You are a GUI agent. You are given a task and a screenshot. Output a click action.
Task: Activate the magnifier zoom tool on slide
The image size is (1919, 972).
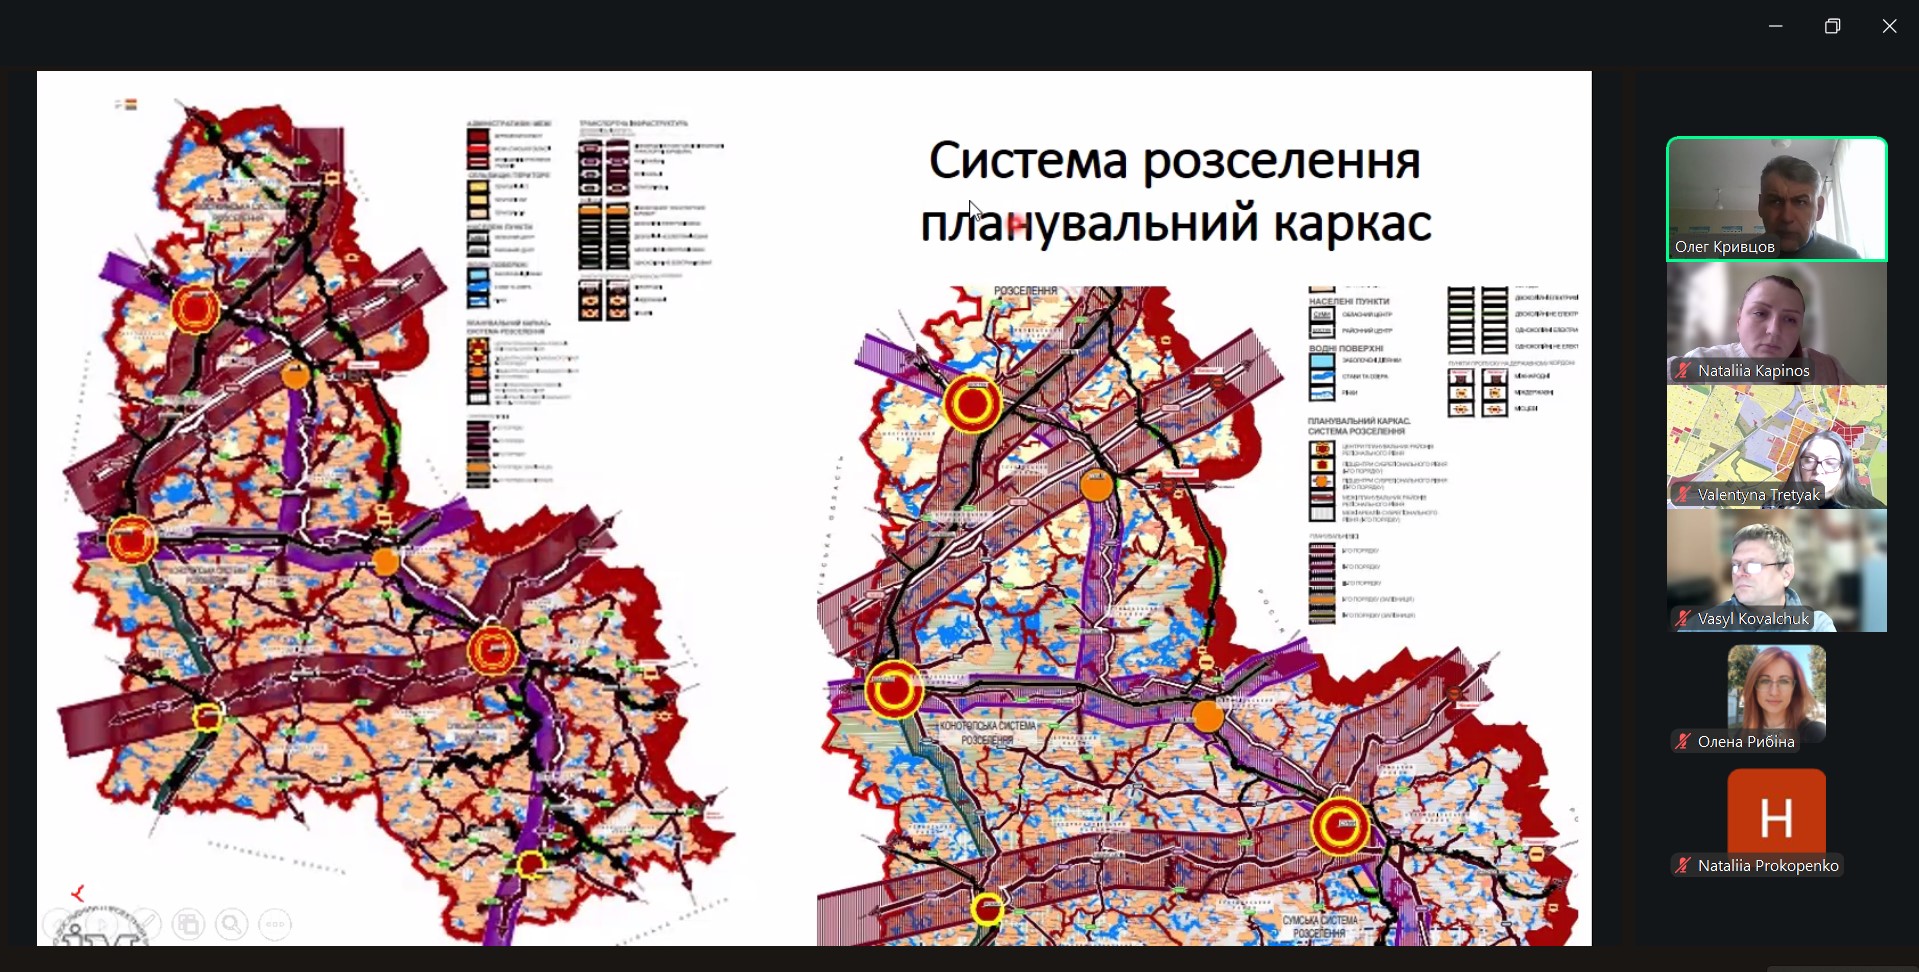point(232,925)
